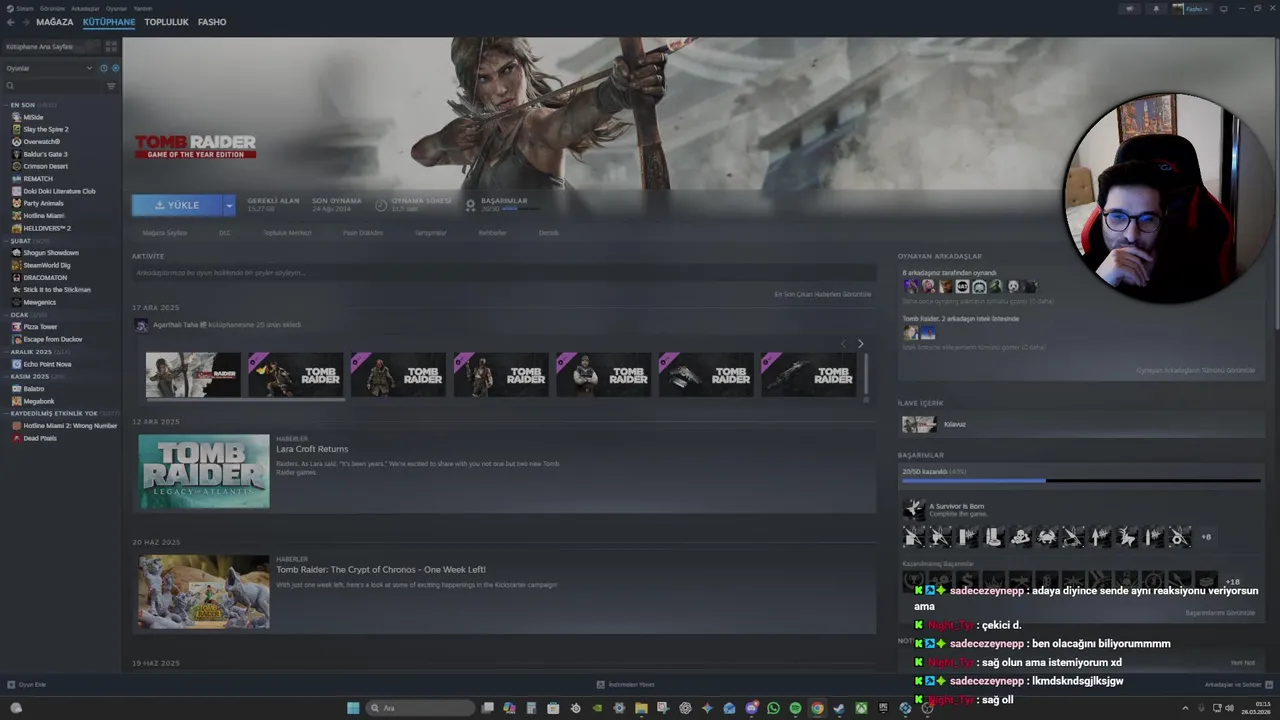This screenshot has width=1280, height=720.
Task: Open the Oyunlar filter dropdown
Action: [x=49, y=68]
